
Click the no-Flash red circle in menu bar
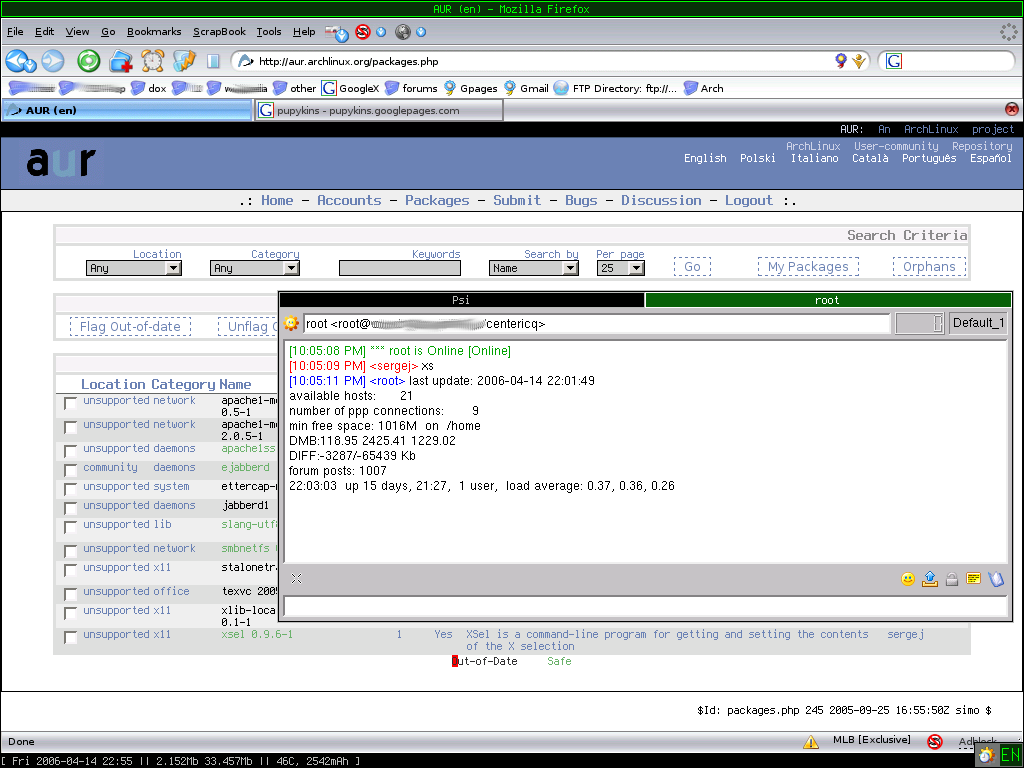362,31
